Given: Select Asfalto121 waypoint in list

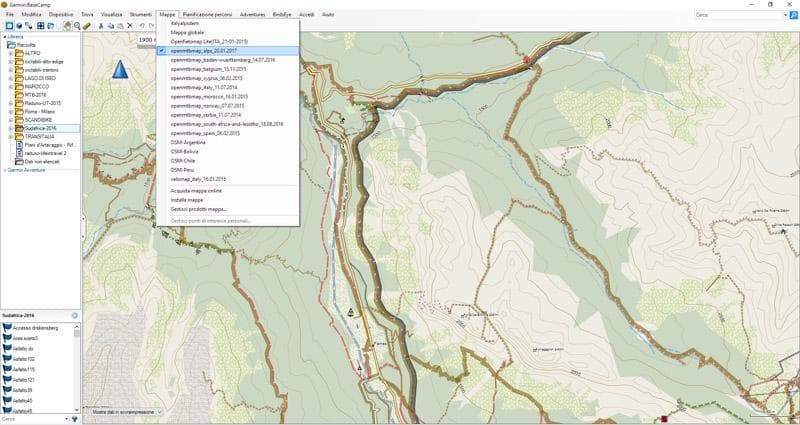Looking at the screenshot, I should 24,380.
